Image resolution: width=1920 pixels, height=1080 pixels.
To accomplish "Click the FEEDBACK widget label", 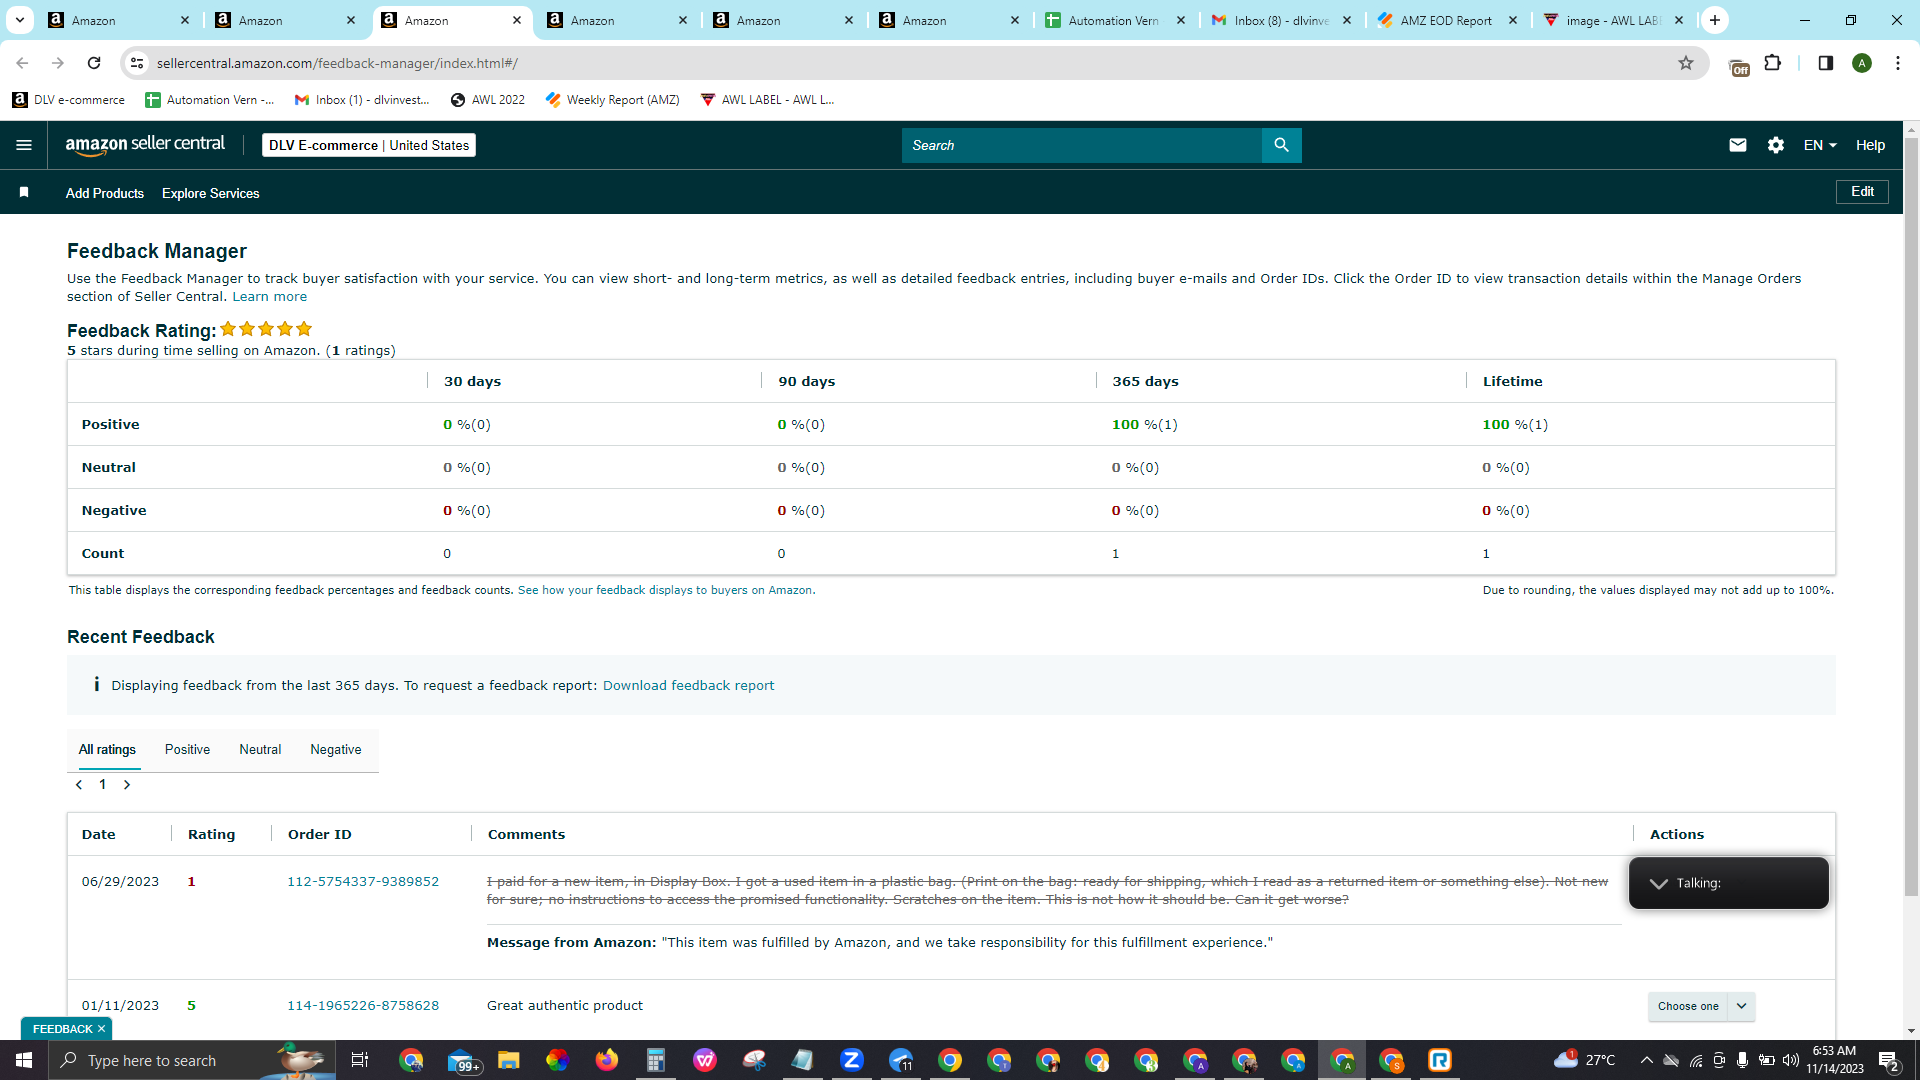I will click(x=62, y=1029).
